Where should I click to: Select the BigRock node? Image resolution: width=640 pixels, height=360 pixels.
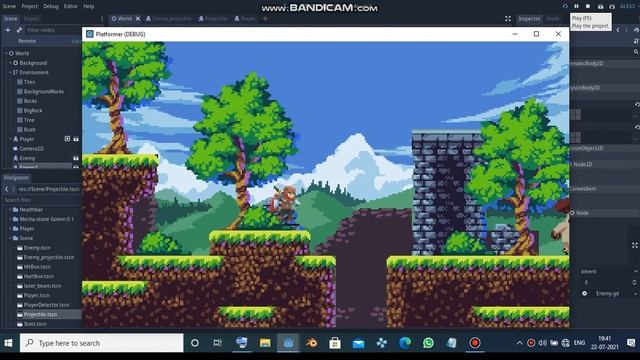[33, 111]
